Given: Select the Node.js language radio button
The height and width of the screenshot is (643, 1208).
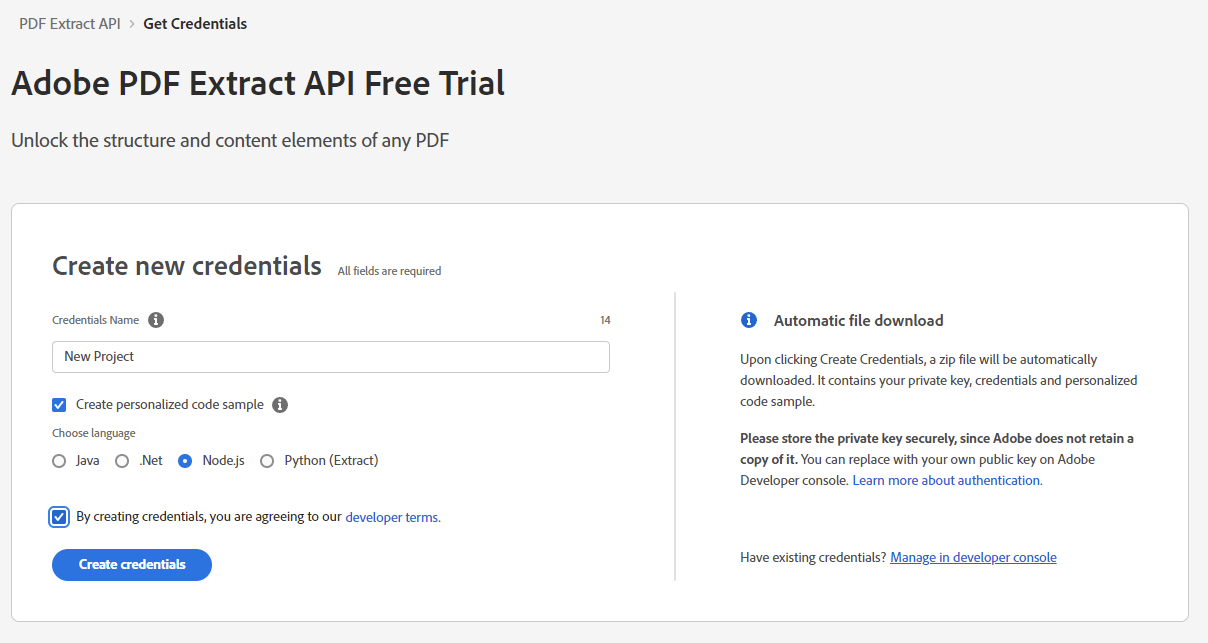Looking at the screenshot, I should pyautogui.click(x=185, y=461).
